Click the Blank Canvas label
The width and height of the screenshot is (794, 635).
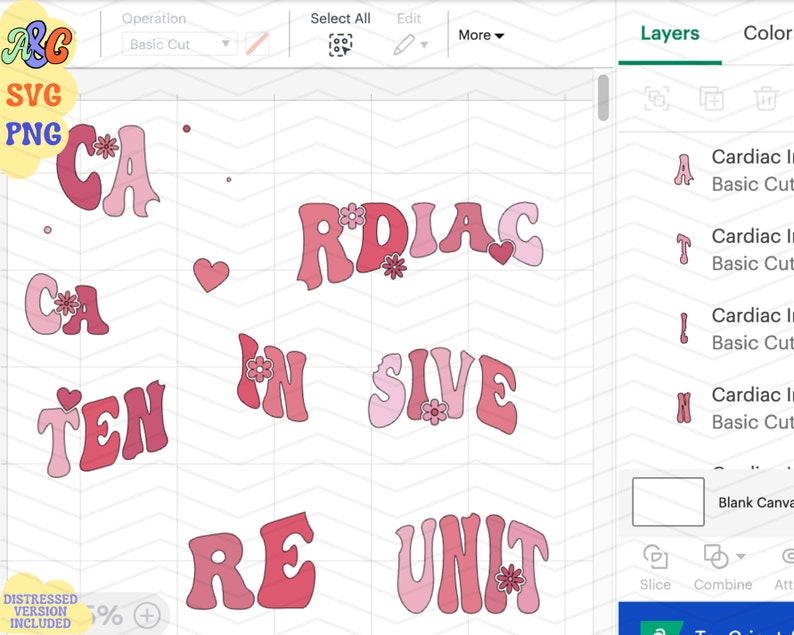(755, 502)
